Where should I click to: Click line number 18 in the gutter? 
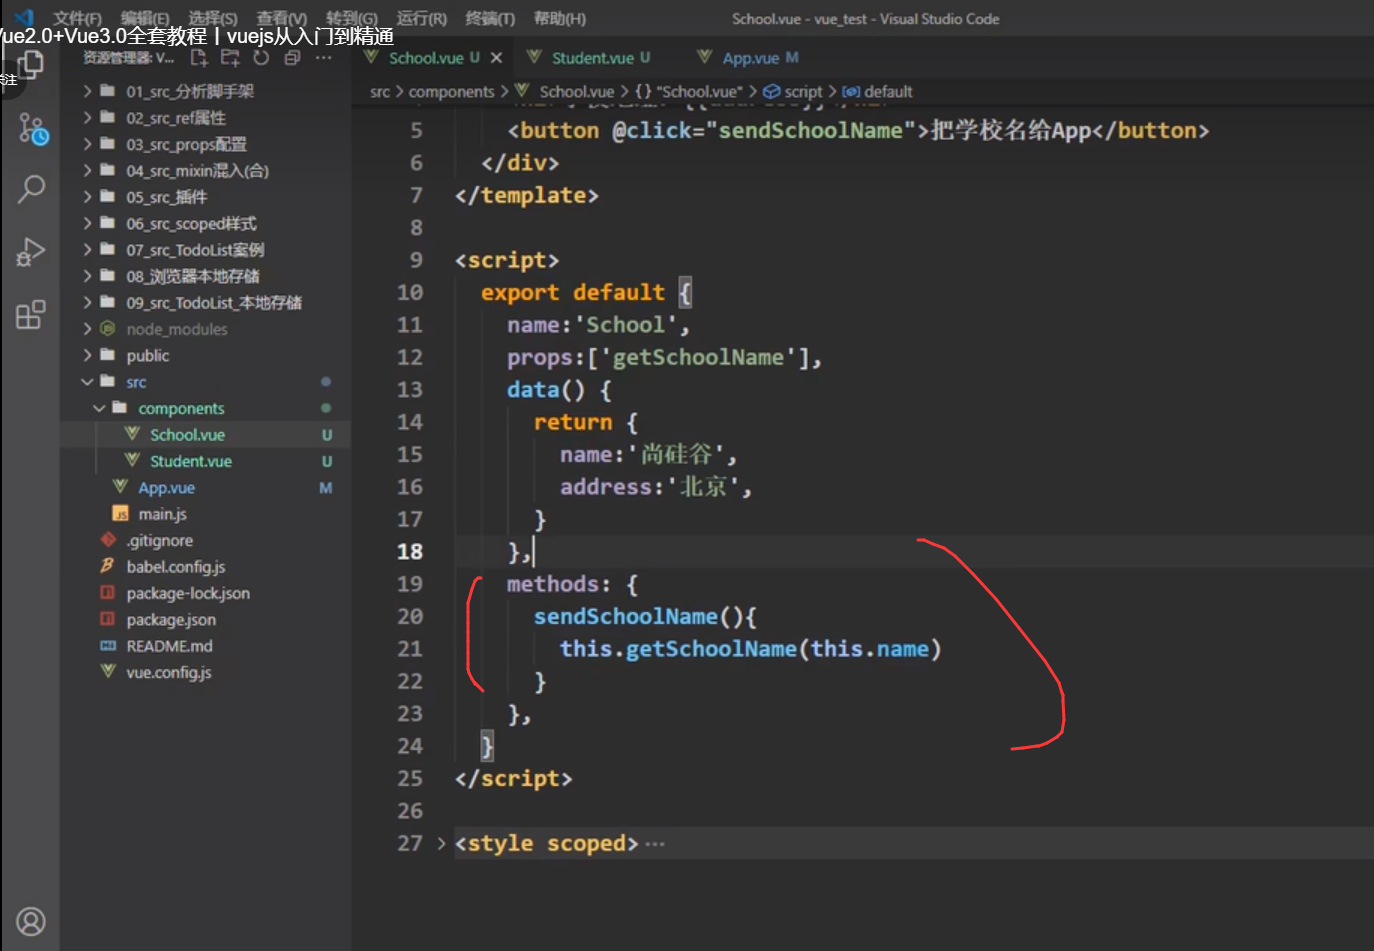click(x=410, y=552)
